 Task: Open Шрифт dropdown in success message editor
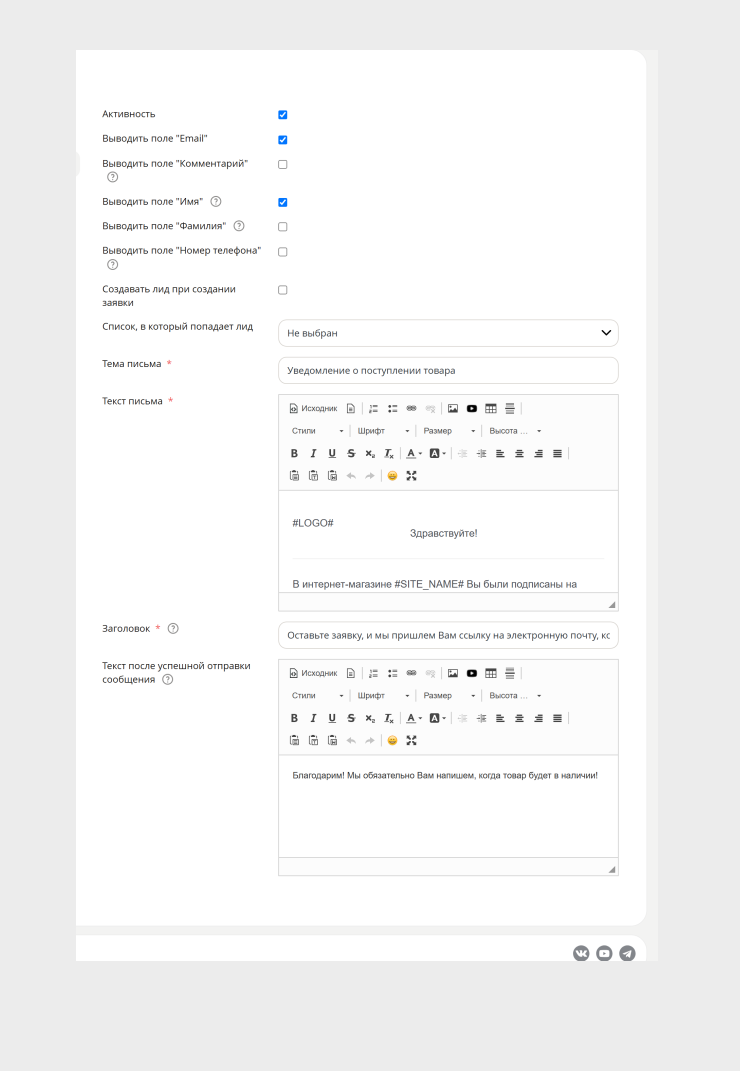[x=383, y=695]
